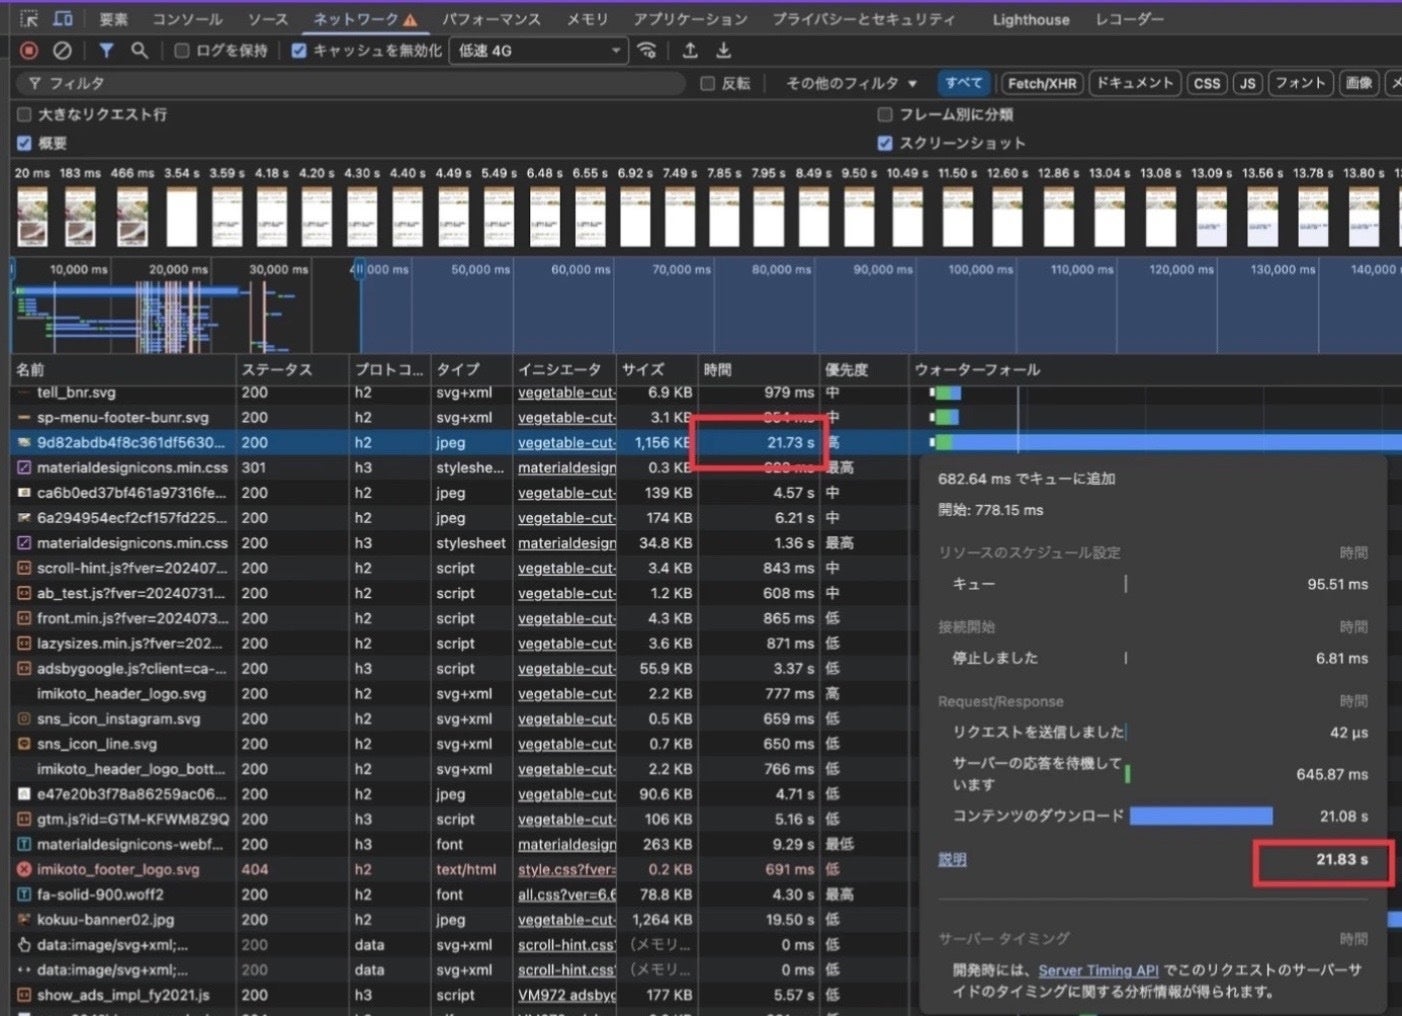Enable the ログを保持 checkbox

(x=182, y=51)
